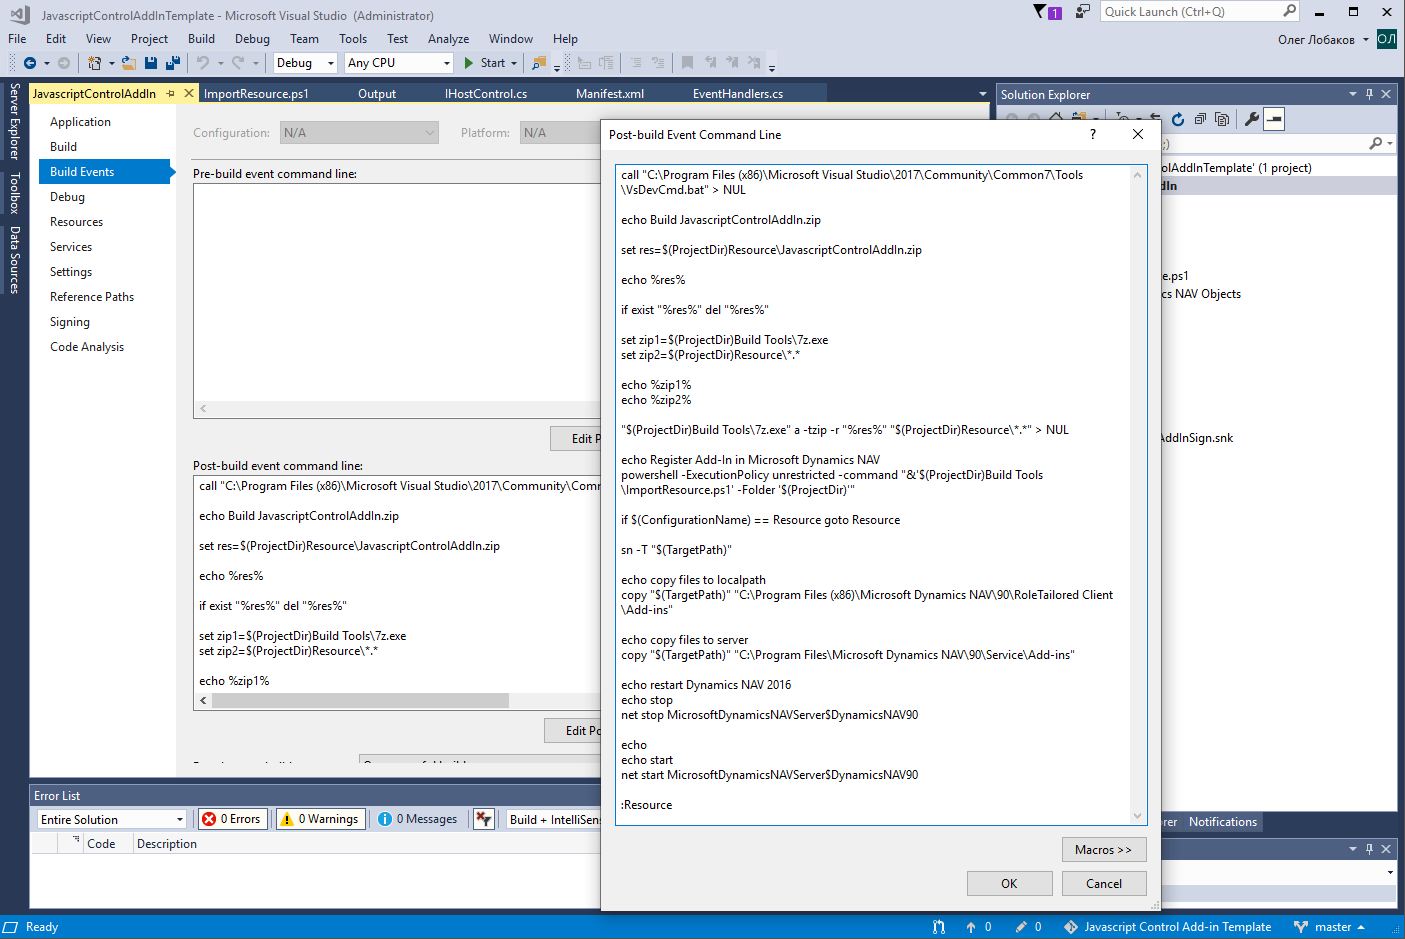
Task: Click the Find in Files toolbar icon
Action: (539, 63)
